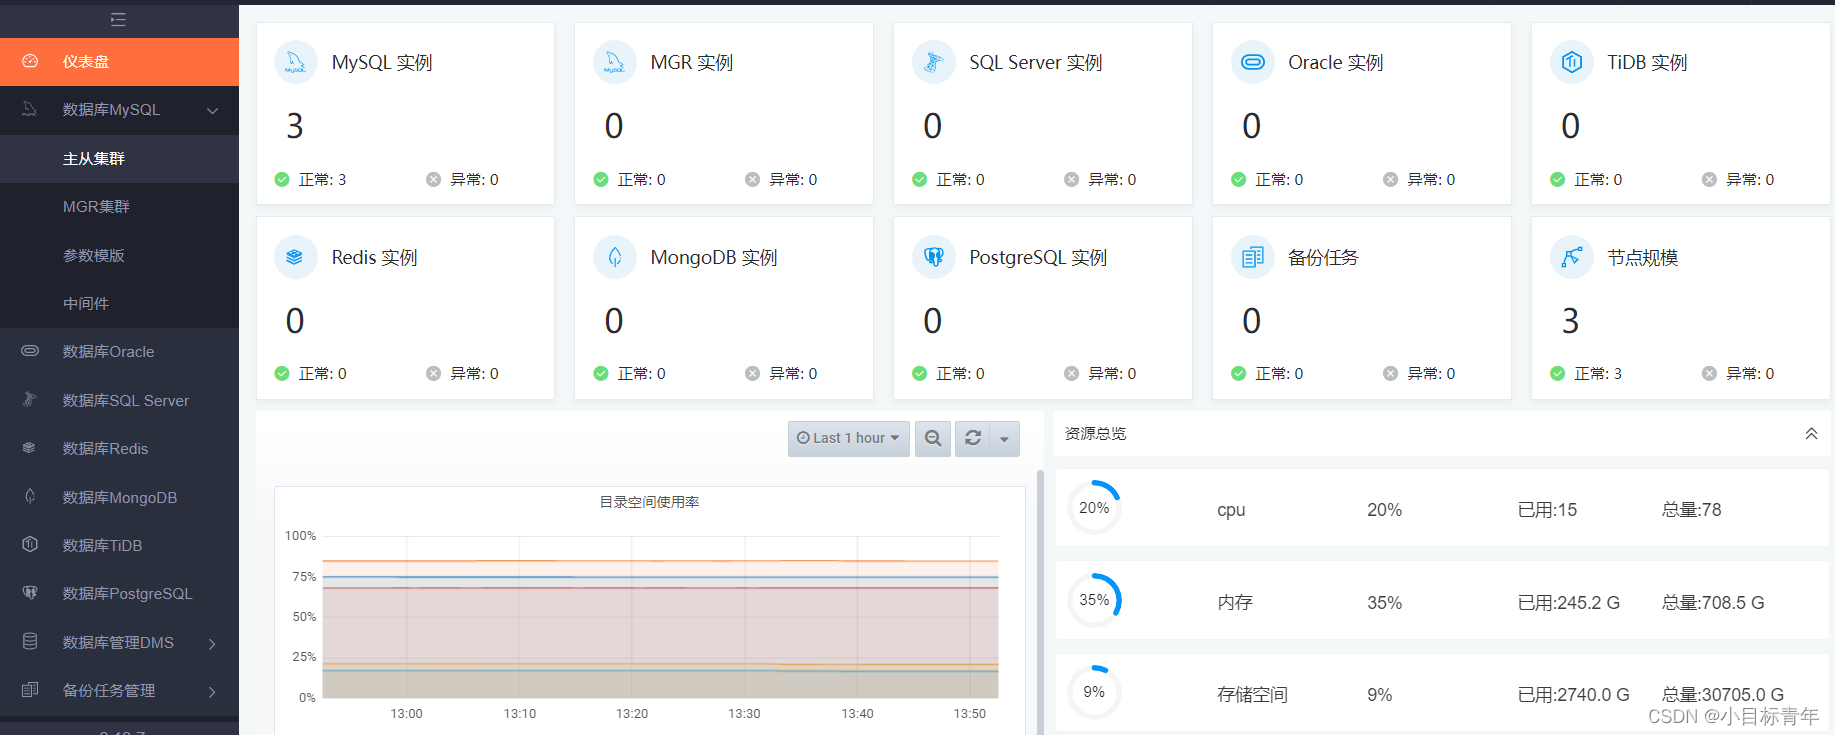Viewport: 1835px width, 735px height.
Task: Click the dashboard gauge icon beside 仪表盘
Action: (30, 61)
